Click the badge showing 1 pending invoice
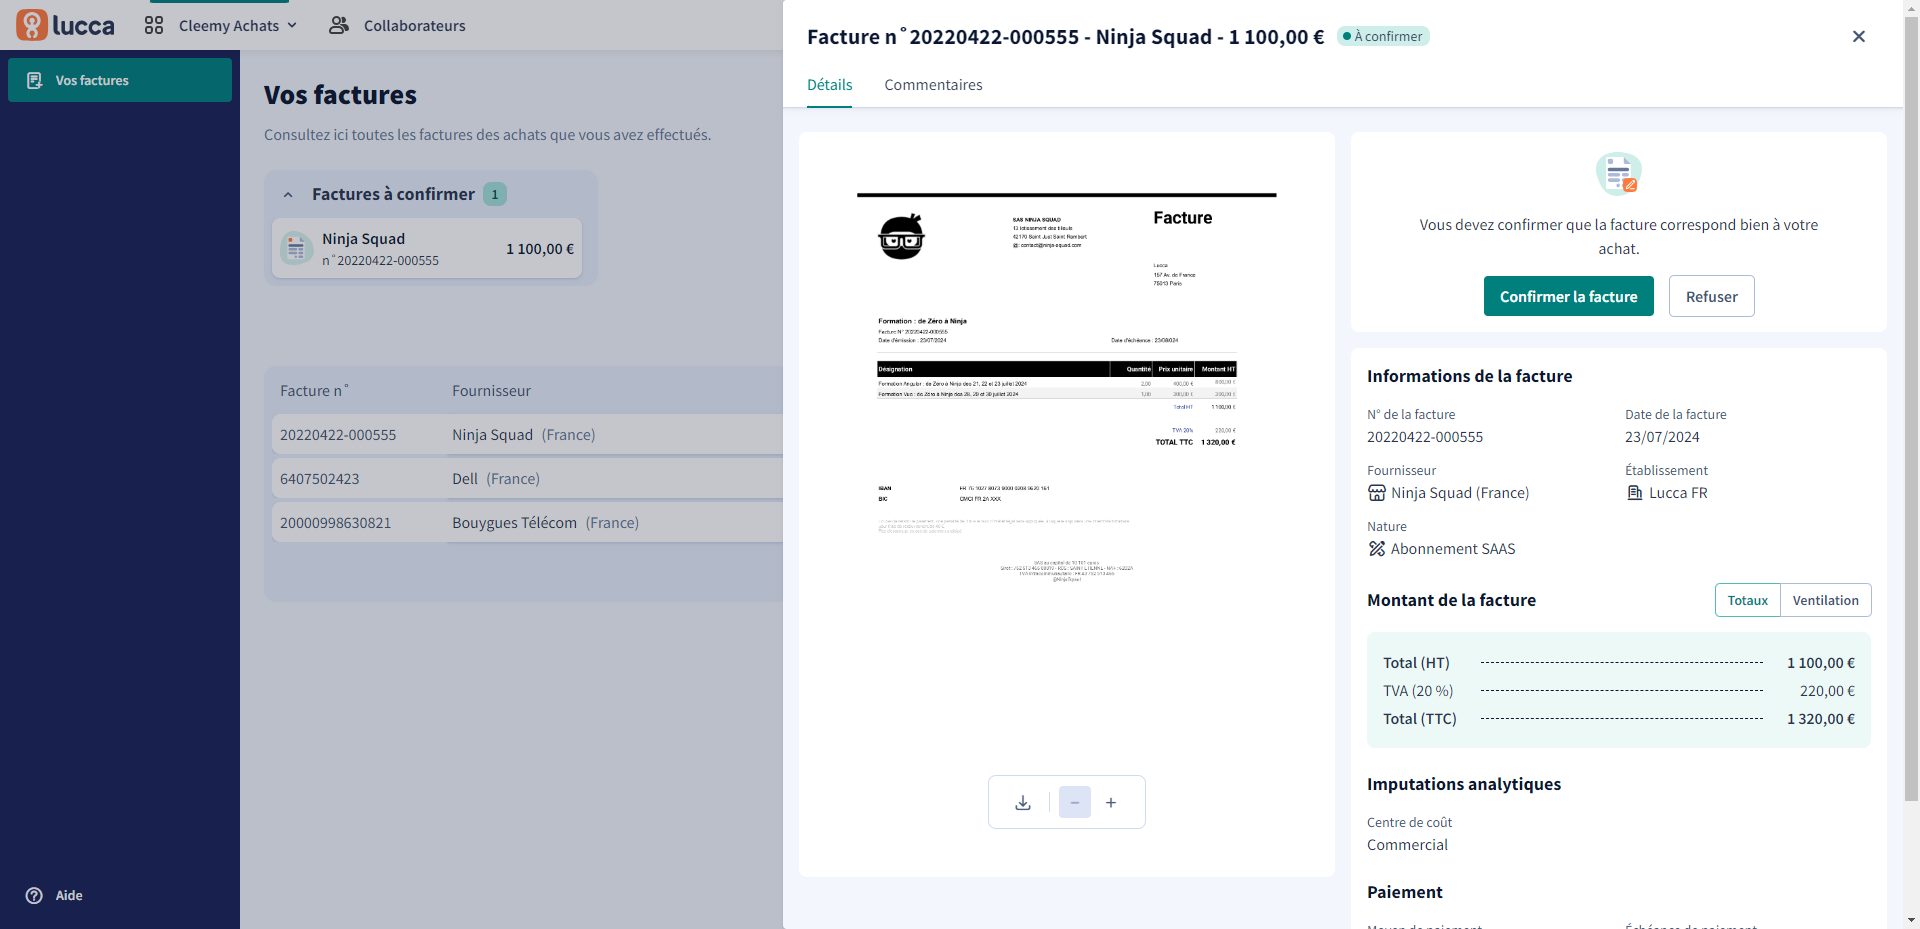 [x=495, y=194]
